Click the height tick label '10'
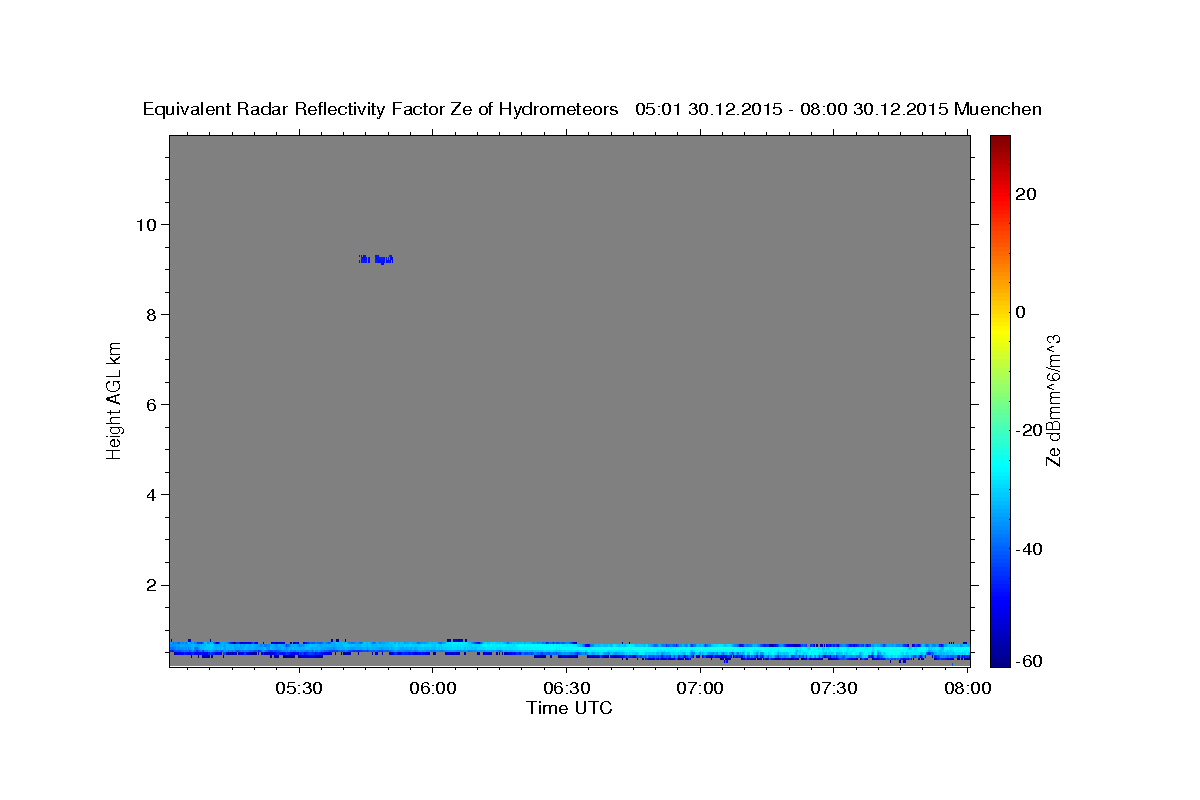 (146, 224)
